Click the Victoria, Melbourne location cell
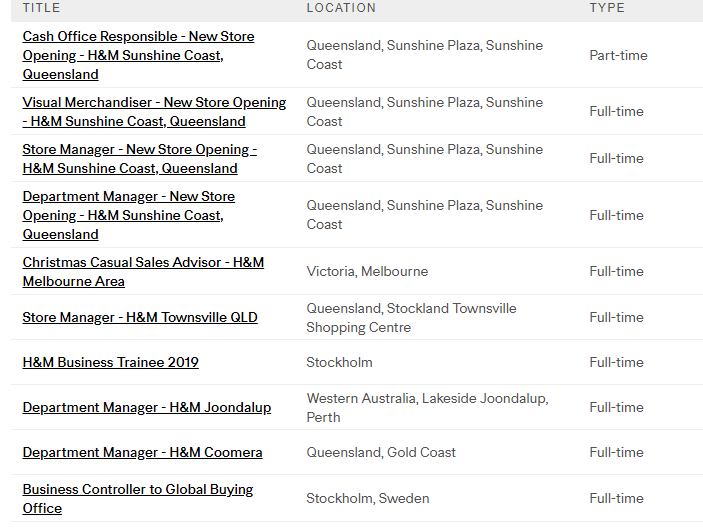 367,271
